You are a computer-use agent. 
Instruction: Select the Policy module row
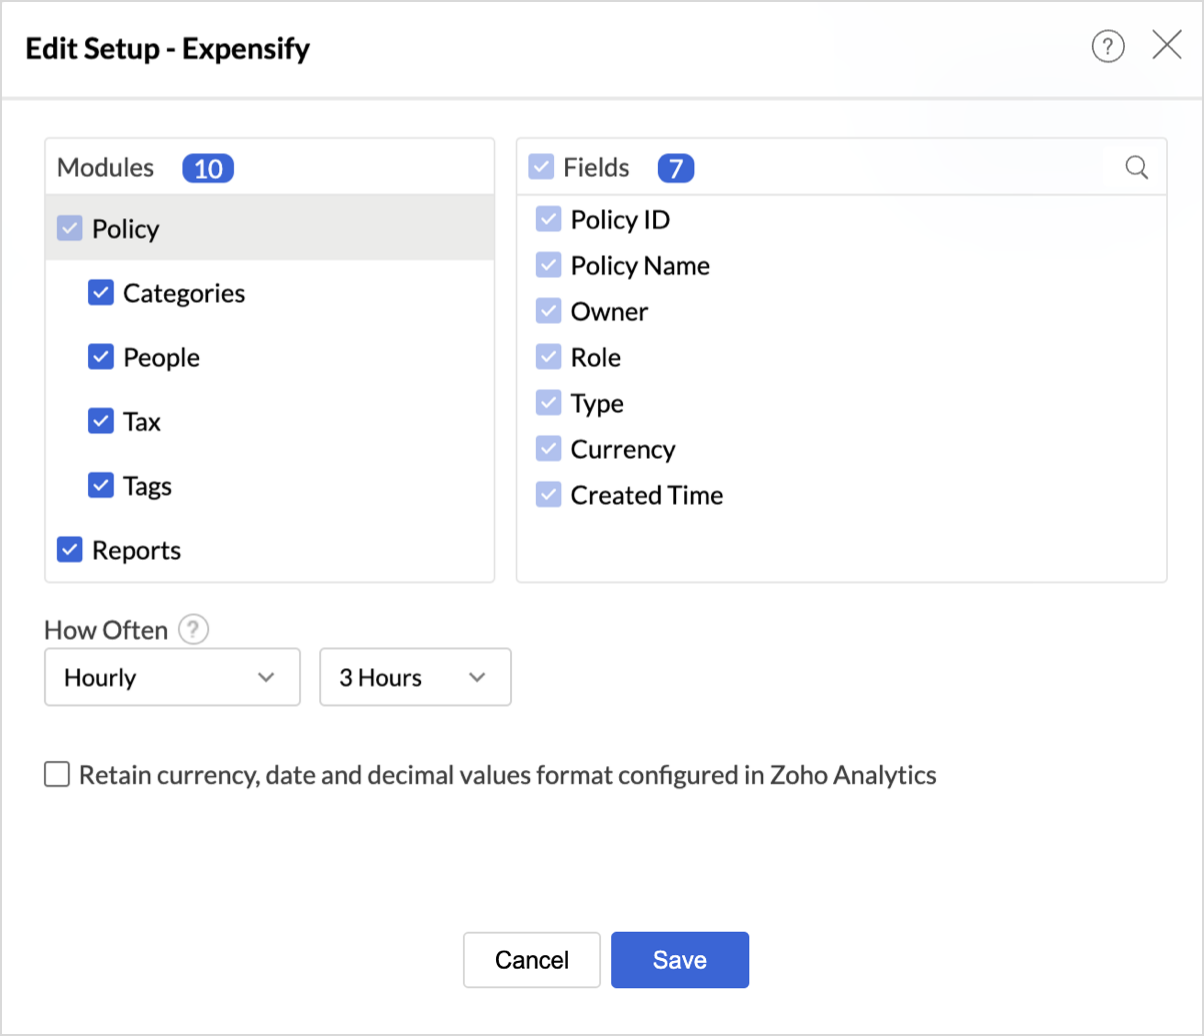270,229
